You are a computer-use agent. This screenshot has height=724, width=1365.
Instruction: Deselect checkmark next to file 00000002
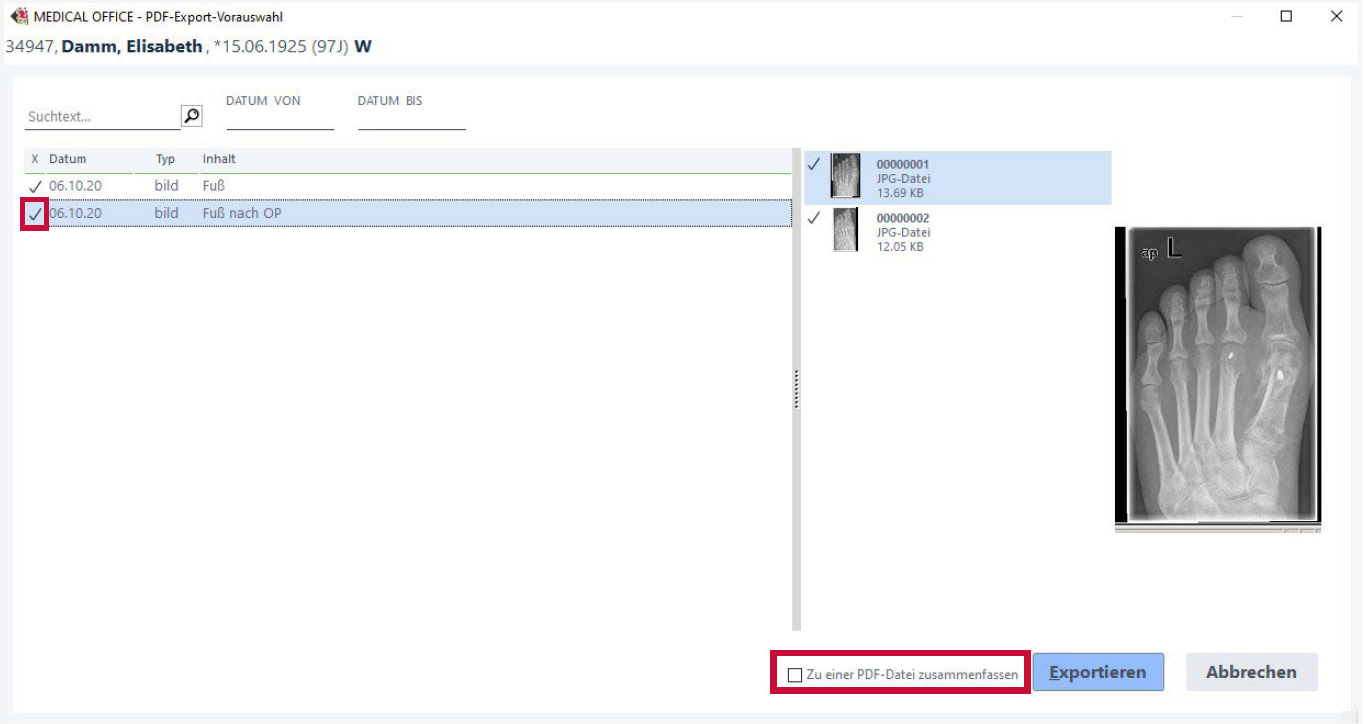[x=813, y=218]
